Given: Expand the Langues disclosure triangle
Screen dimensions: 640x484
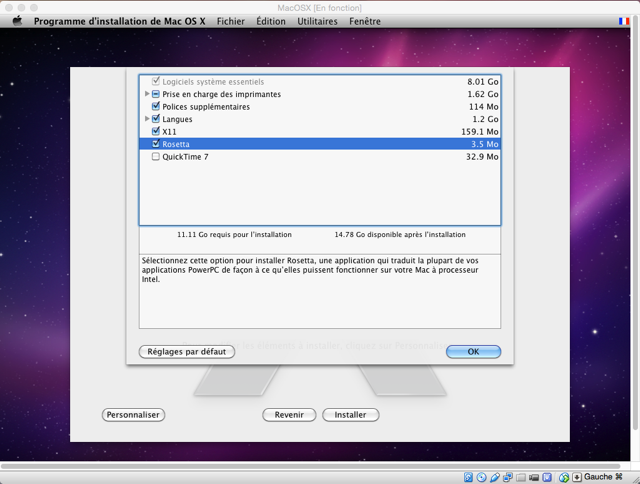Looking at the screenshot, I should tap(147, 119).
